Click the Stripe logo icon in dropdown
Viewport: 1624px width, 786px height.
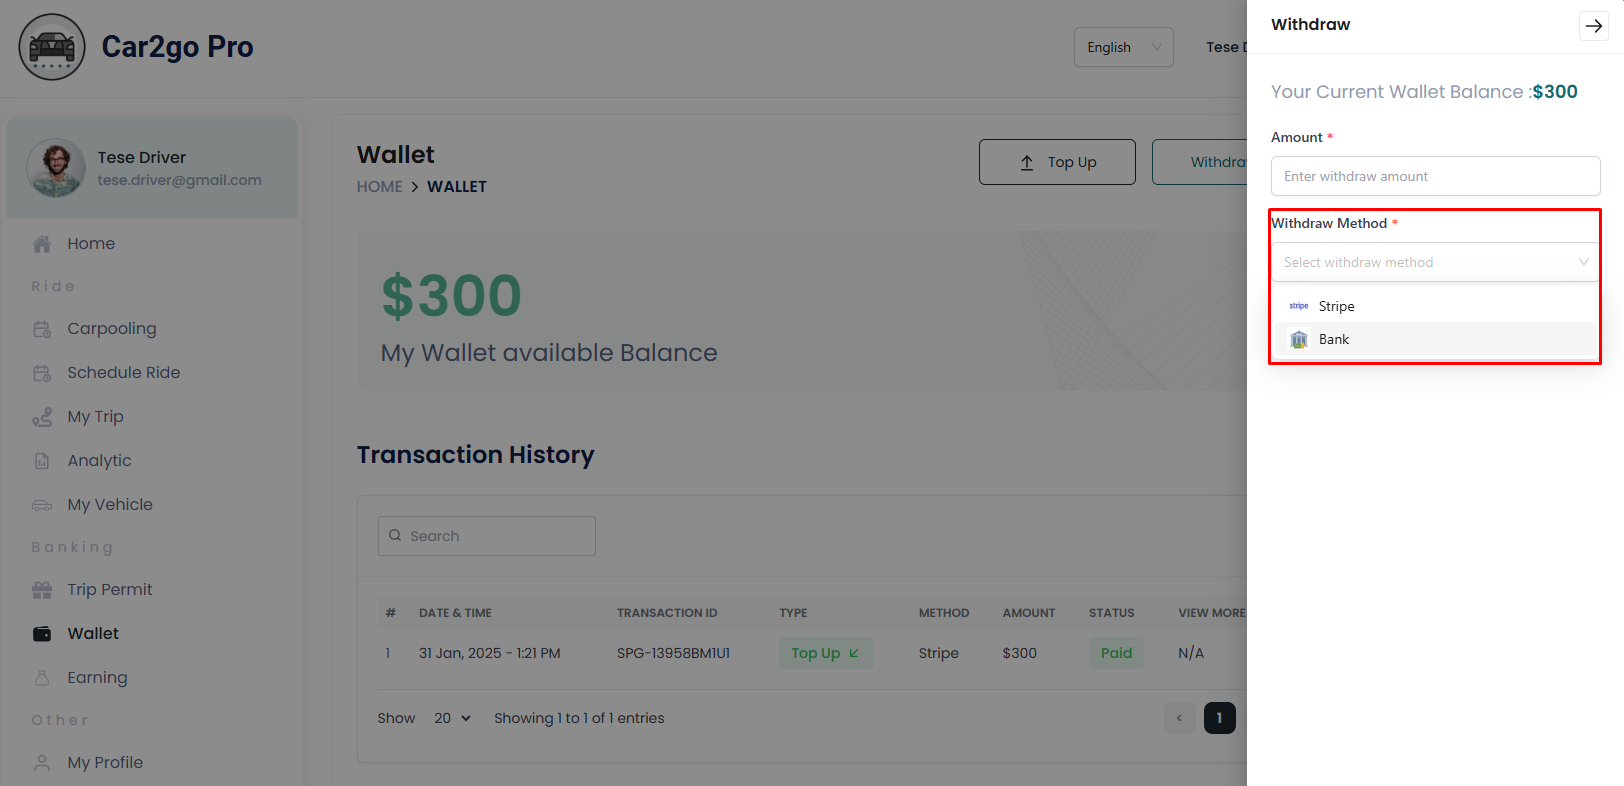[x=1299, y=306]
